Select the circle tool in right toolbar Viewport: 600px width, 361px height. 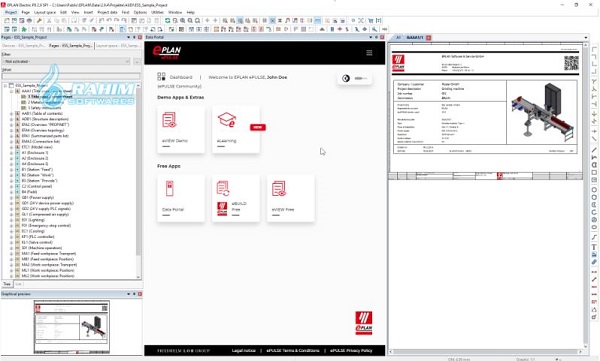coord(594,189)
